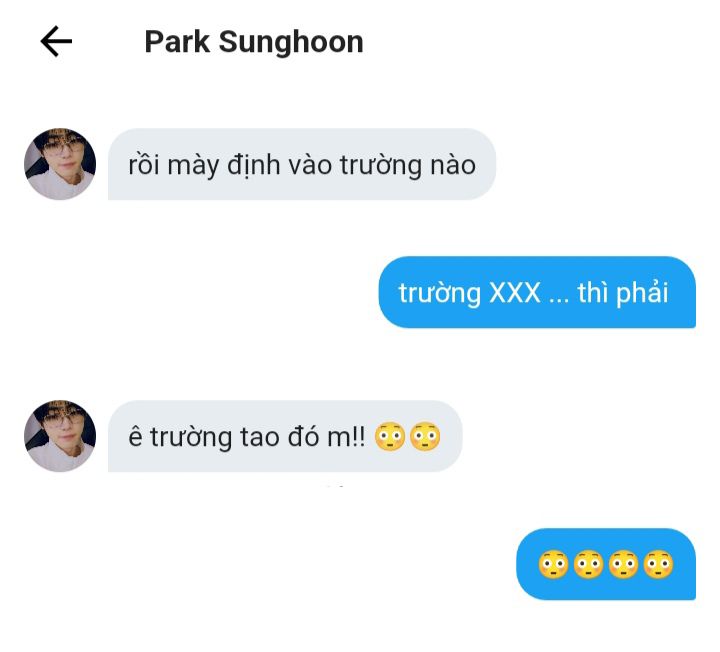The image size is (720, 652).
Task: Tap avatar beside 'ê trường tao đó' message
Action: (x=60, y=436)
